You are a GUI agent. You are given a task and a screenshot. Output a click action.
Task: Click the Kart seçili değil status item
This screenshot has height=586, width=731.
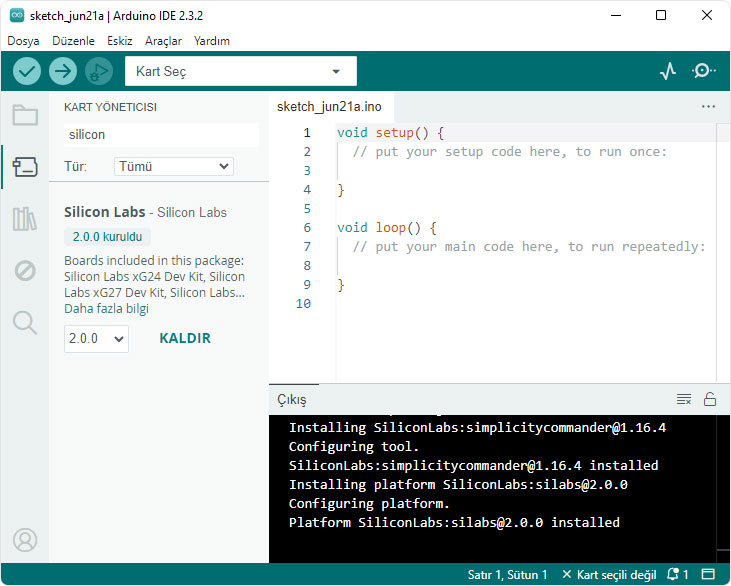[610, 574]
